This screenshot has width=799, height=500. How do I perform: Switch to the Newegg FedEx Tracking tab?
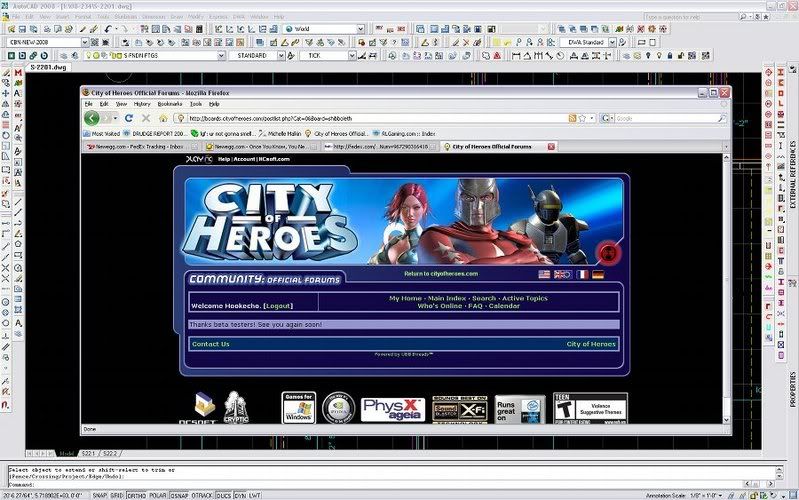(x=141, y=147)
